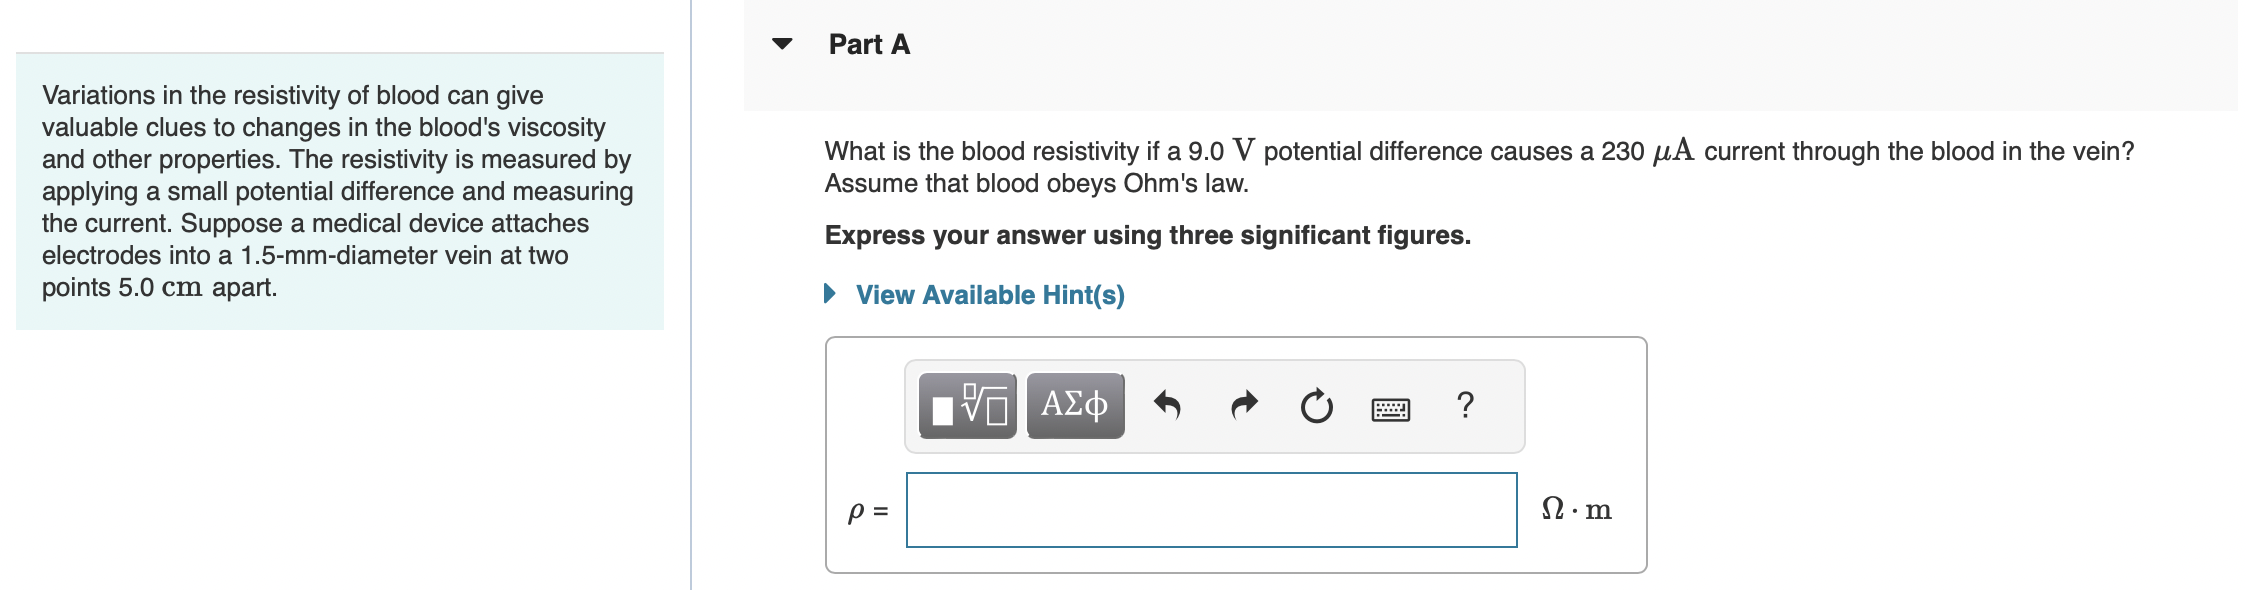
Task: Open the keyboard shortcuts icon in equation toolbar
Action: pos(1393,408)
